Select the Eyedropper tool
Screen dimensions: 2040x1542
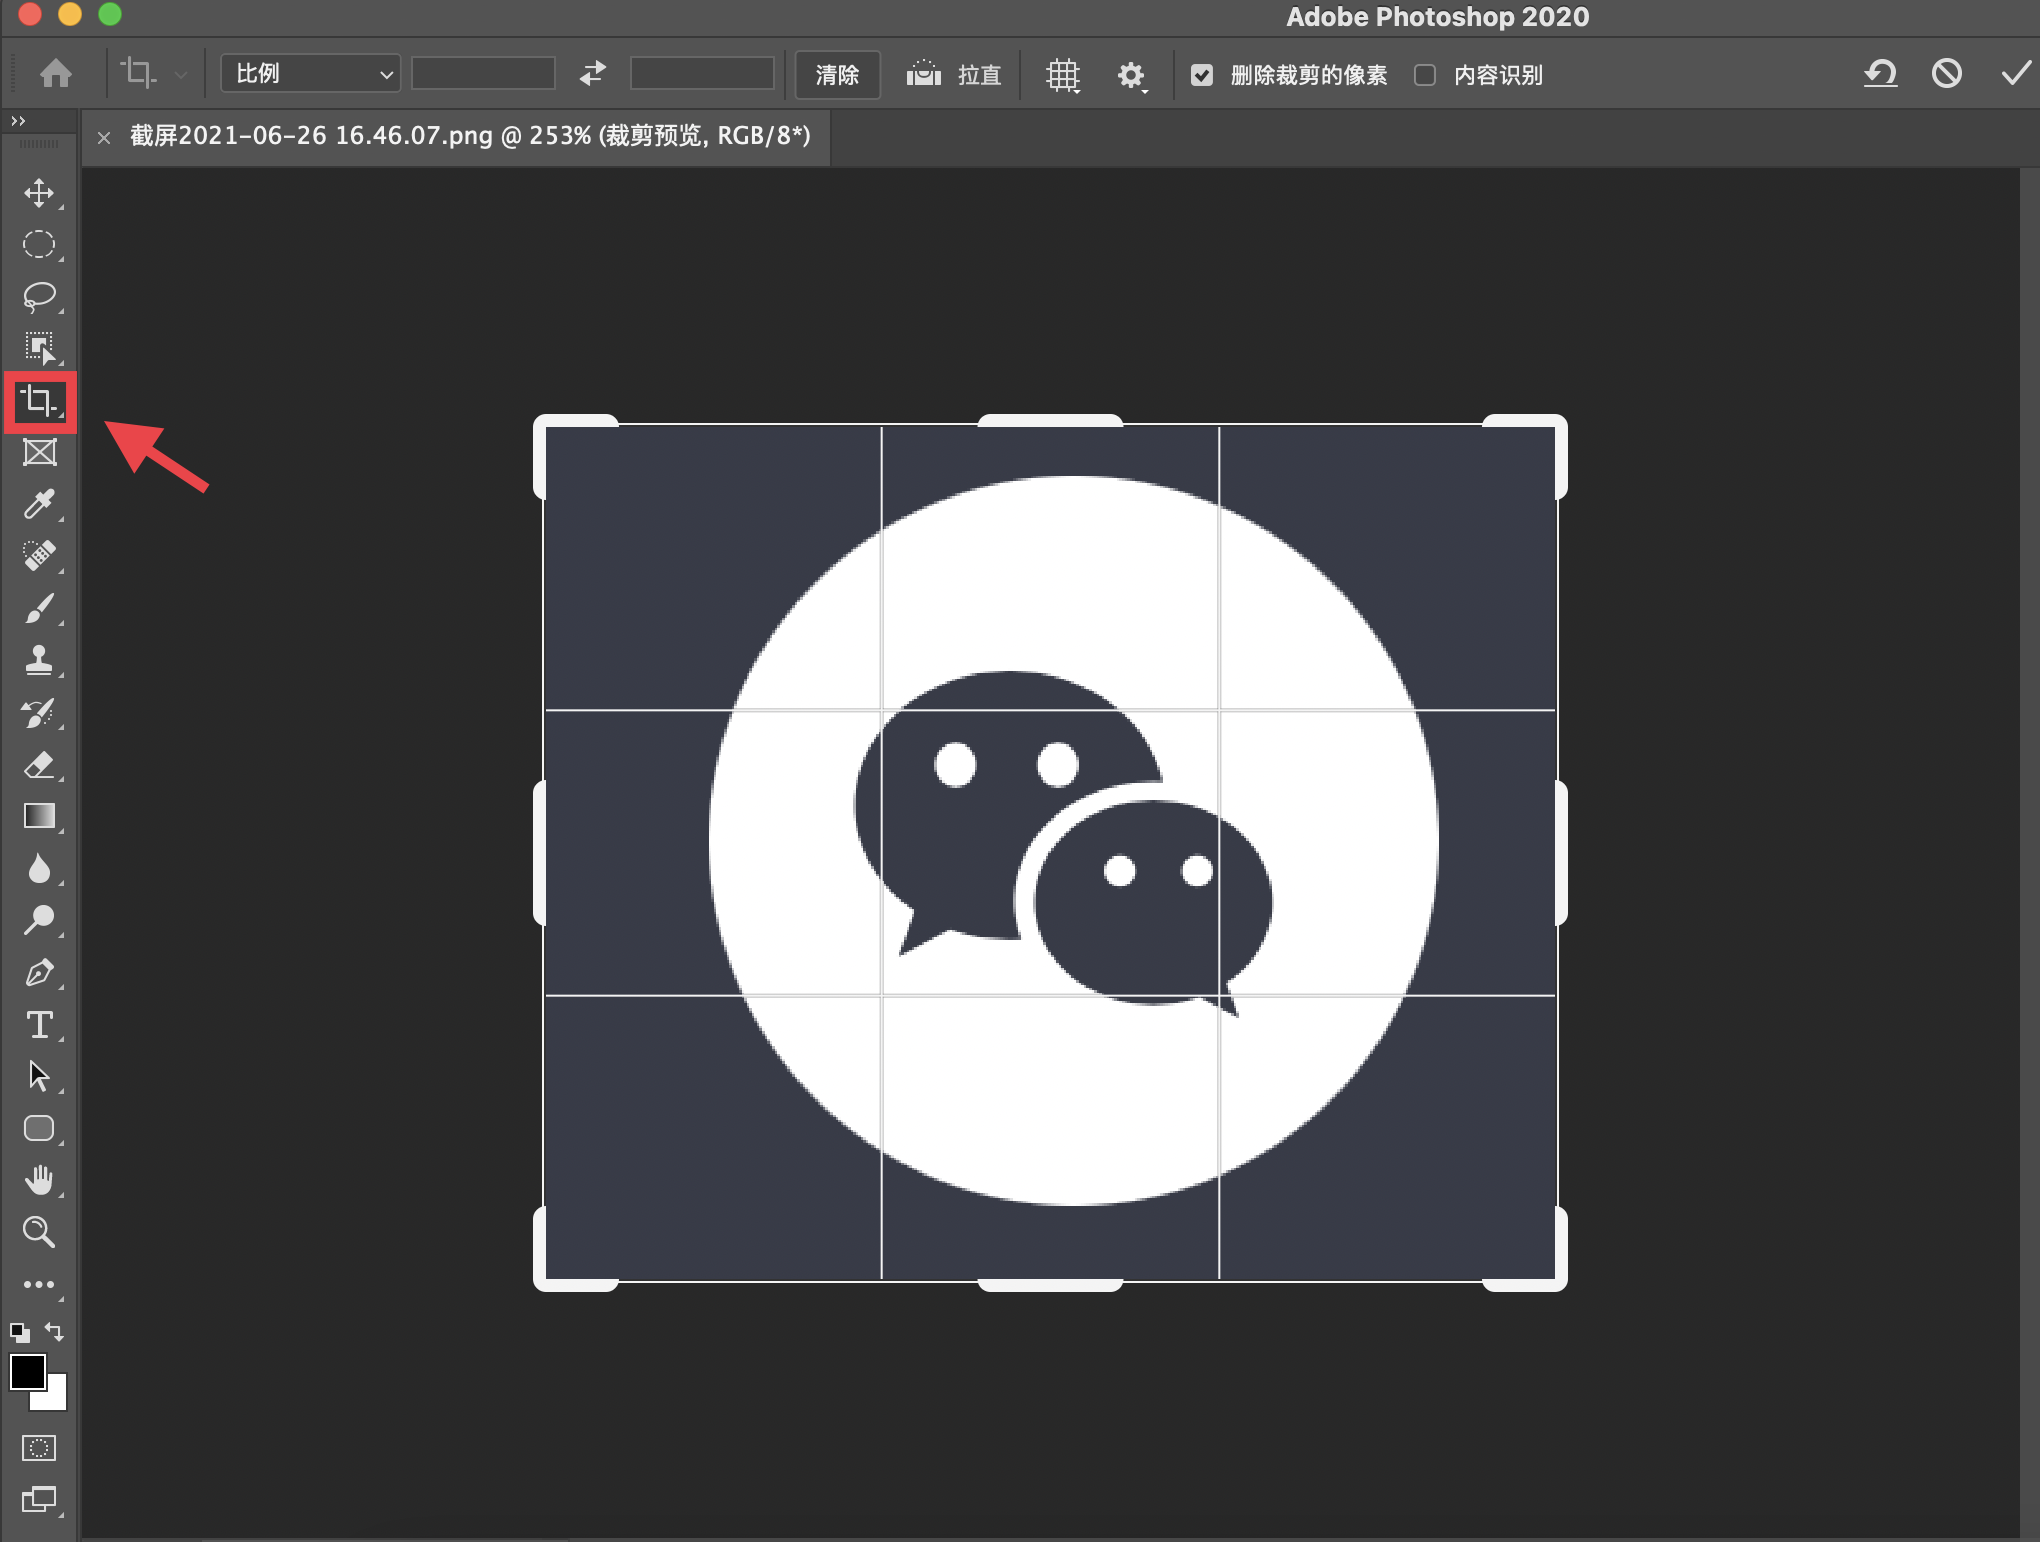pyautogui.click(x=39, y=504)
